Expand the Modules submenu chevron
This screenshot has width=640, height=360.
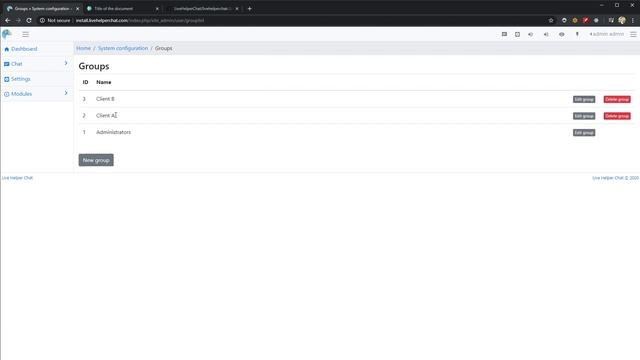click(x=66, y=93)
